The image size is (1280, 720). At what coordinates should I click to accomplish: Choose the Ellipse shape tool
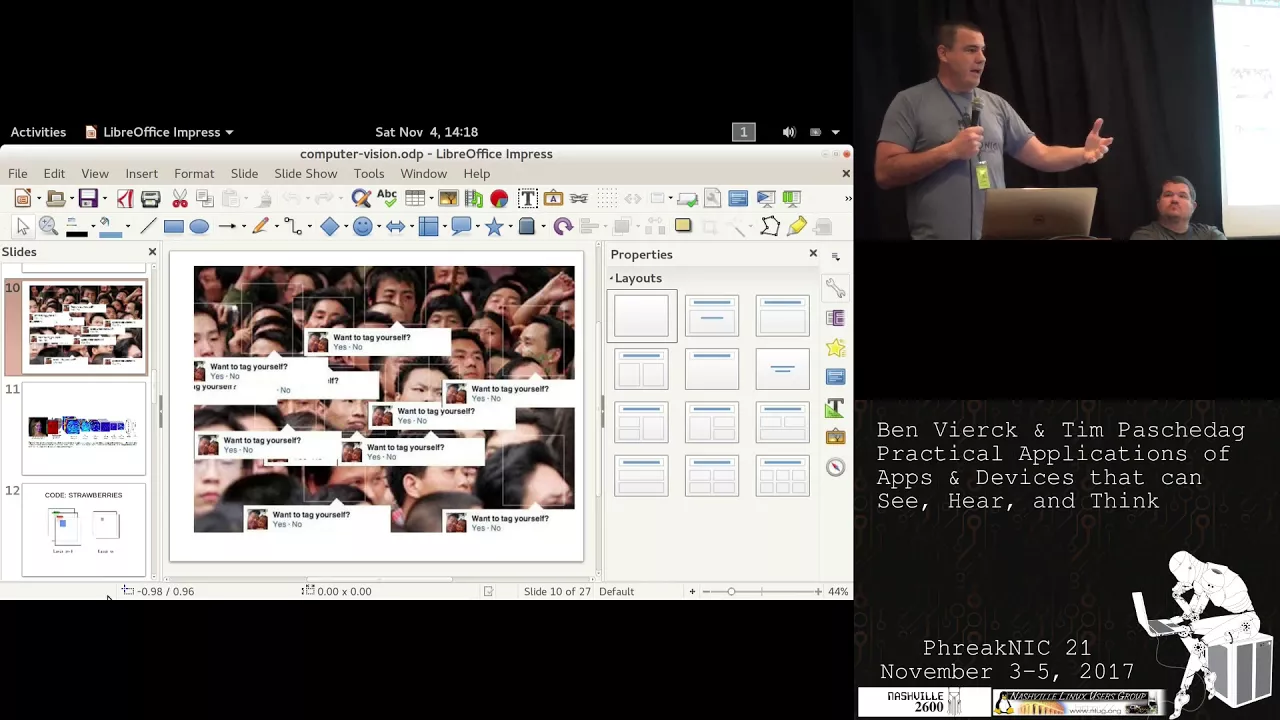tap(199, 227)
